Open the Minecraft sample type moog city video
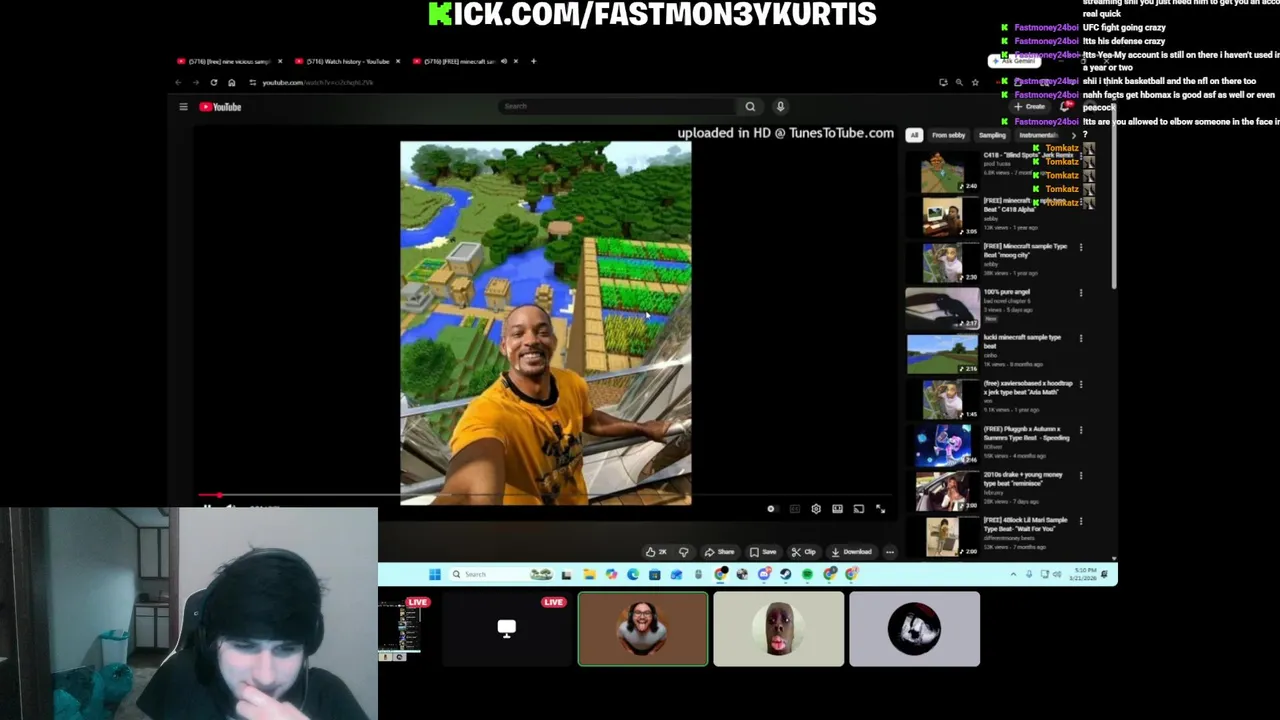Image resolution: width=1280 pixels, height=720 pixels. point(942,262)
